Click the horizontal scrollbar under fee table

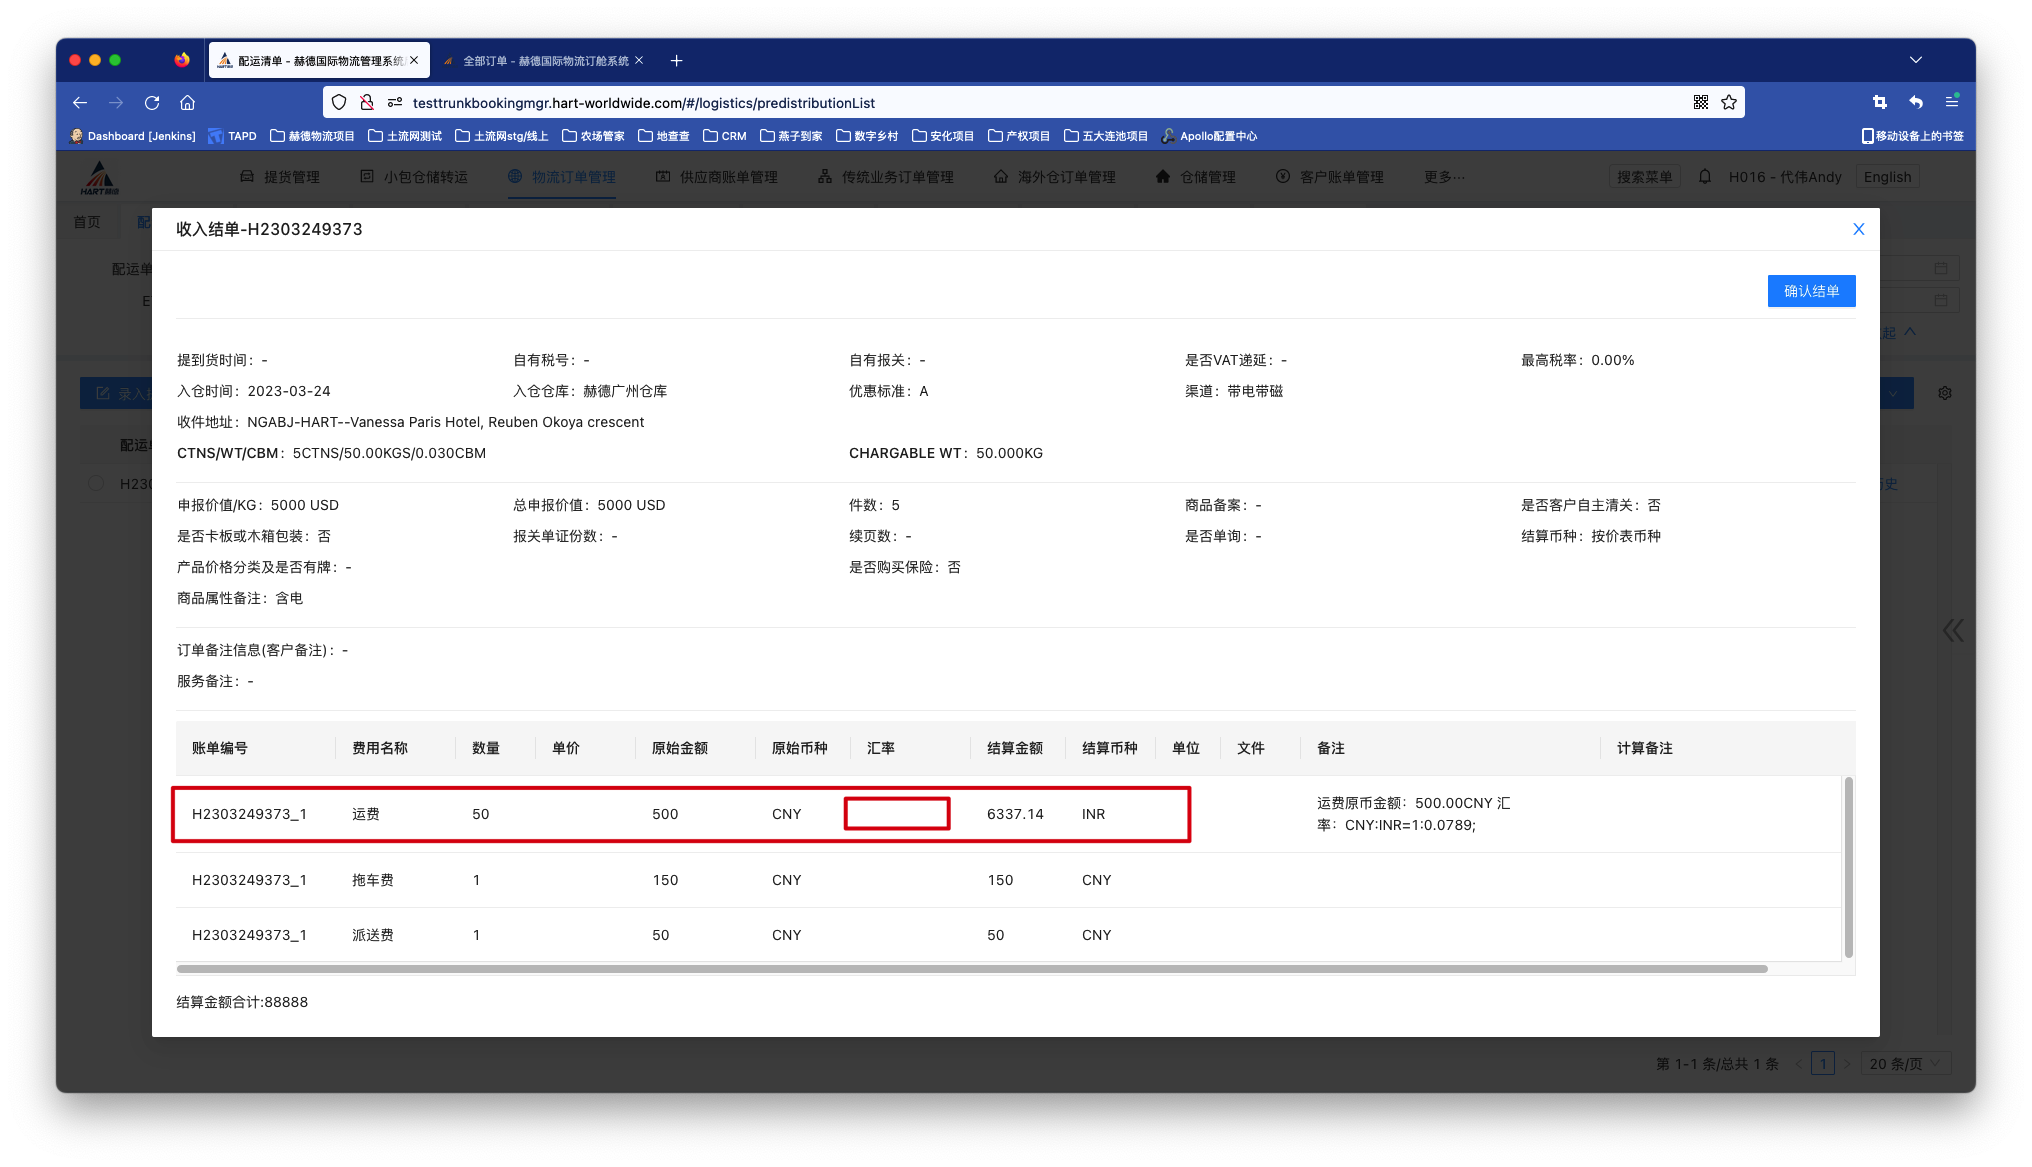coord(970,969)
